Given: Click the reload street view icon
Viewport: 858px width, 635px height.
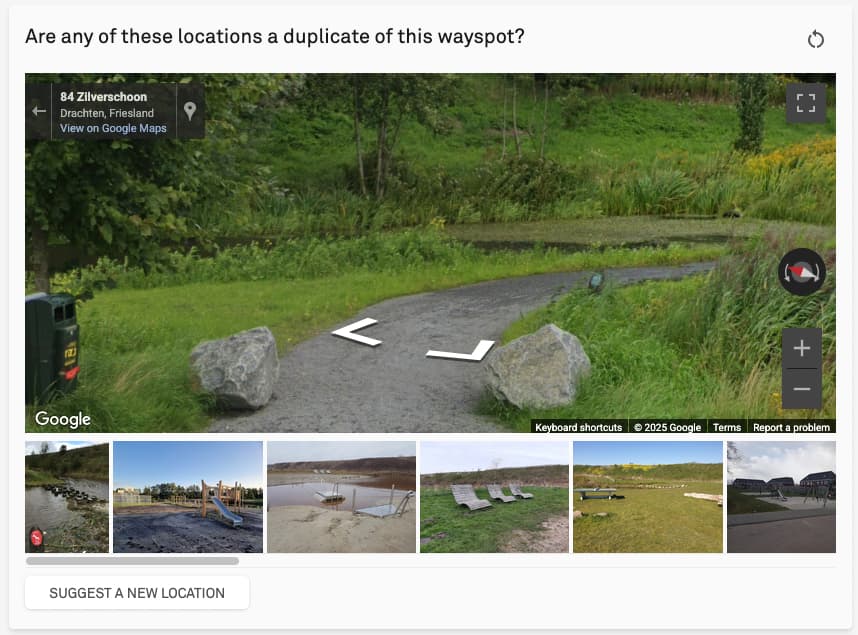Looking at the screenshot, I should (x=815, y=39).
